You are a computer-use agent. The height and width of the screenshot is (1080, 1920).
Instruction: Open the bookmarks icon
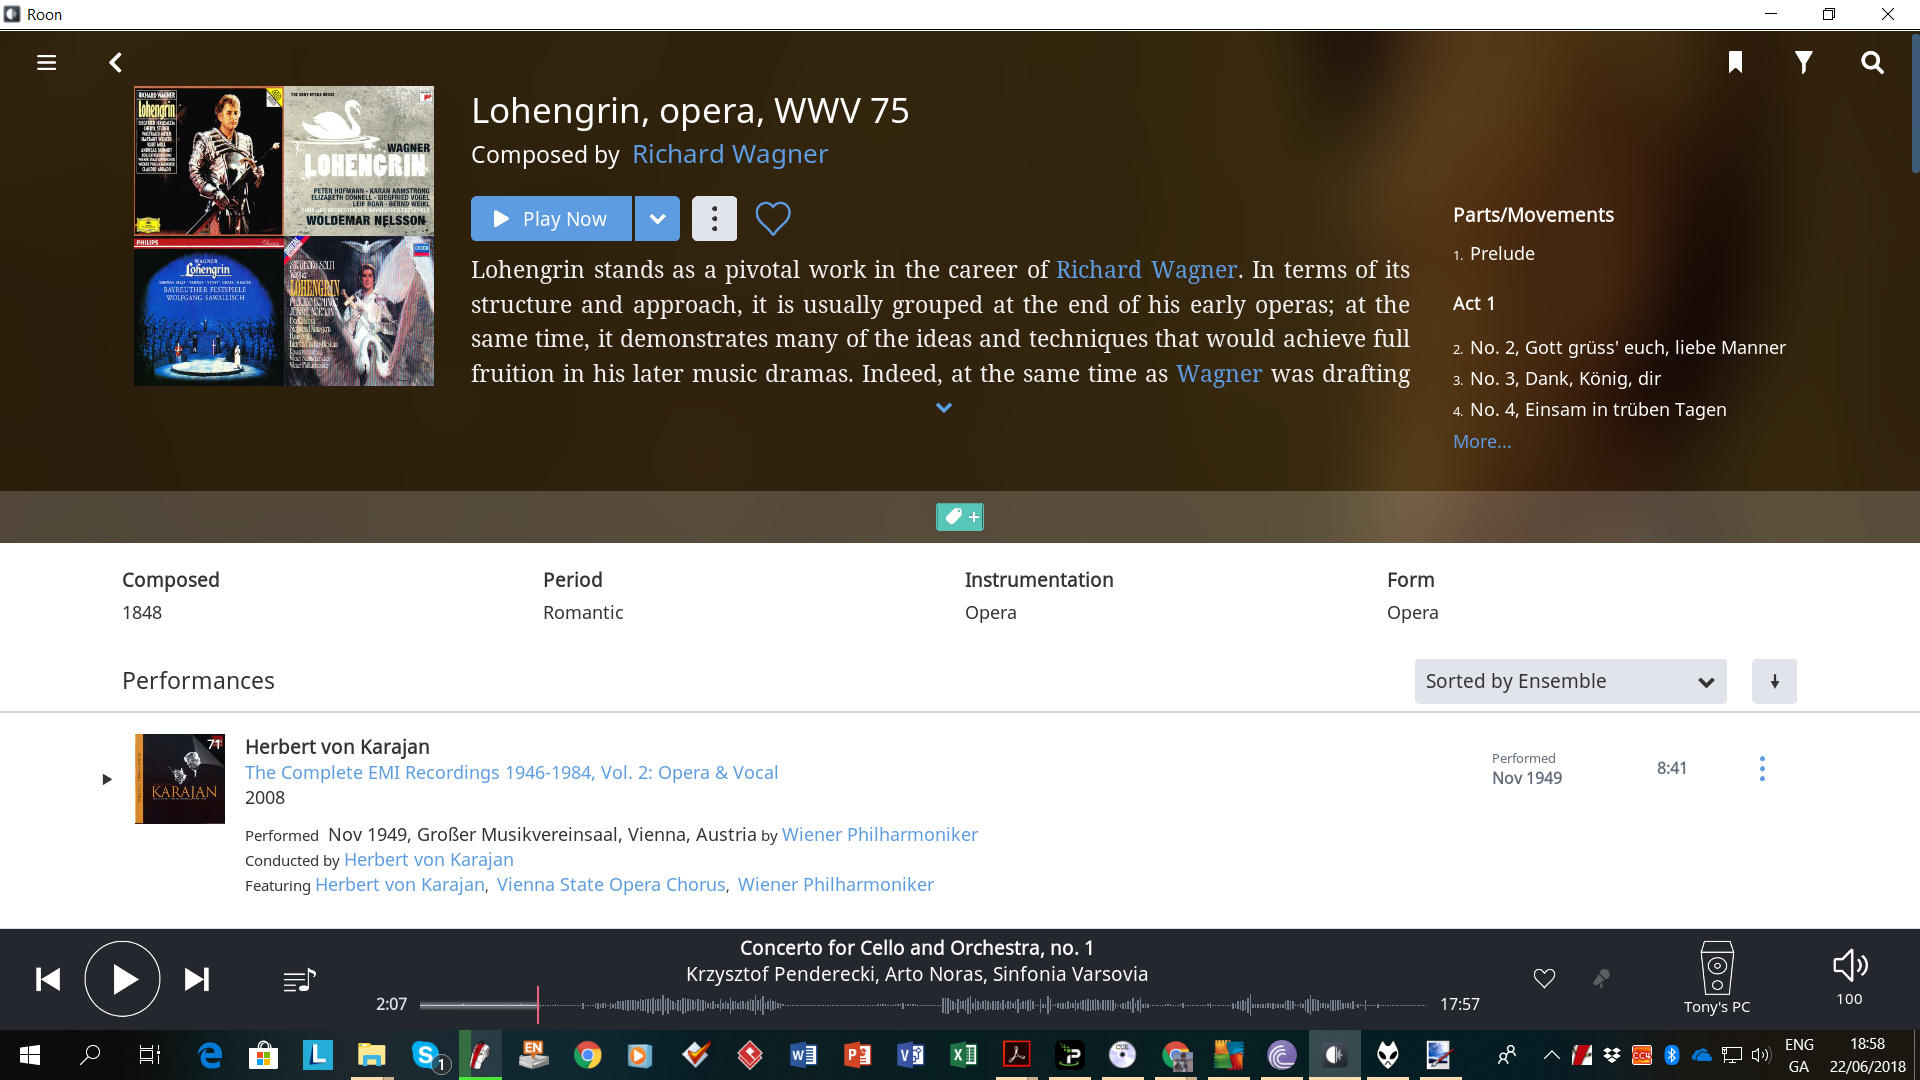pos(1735,62)
